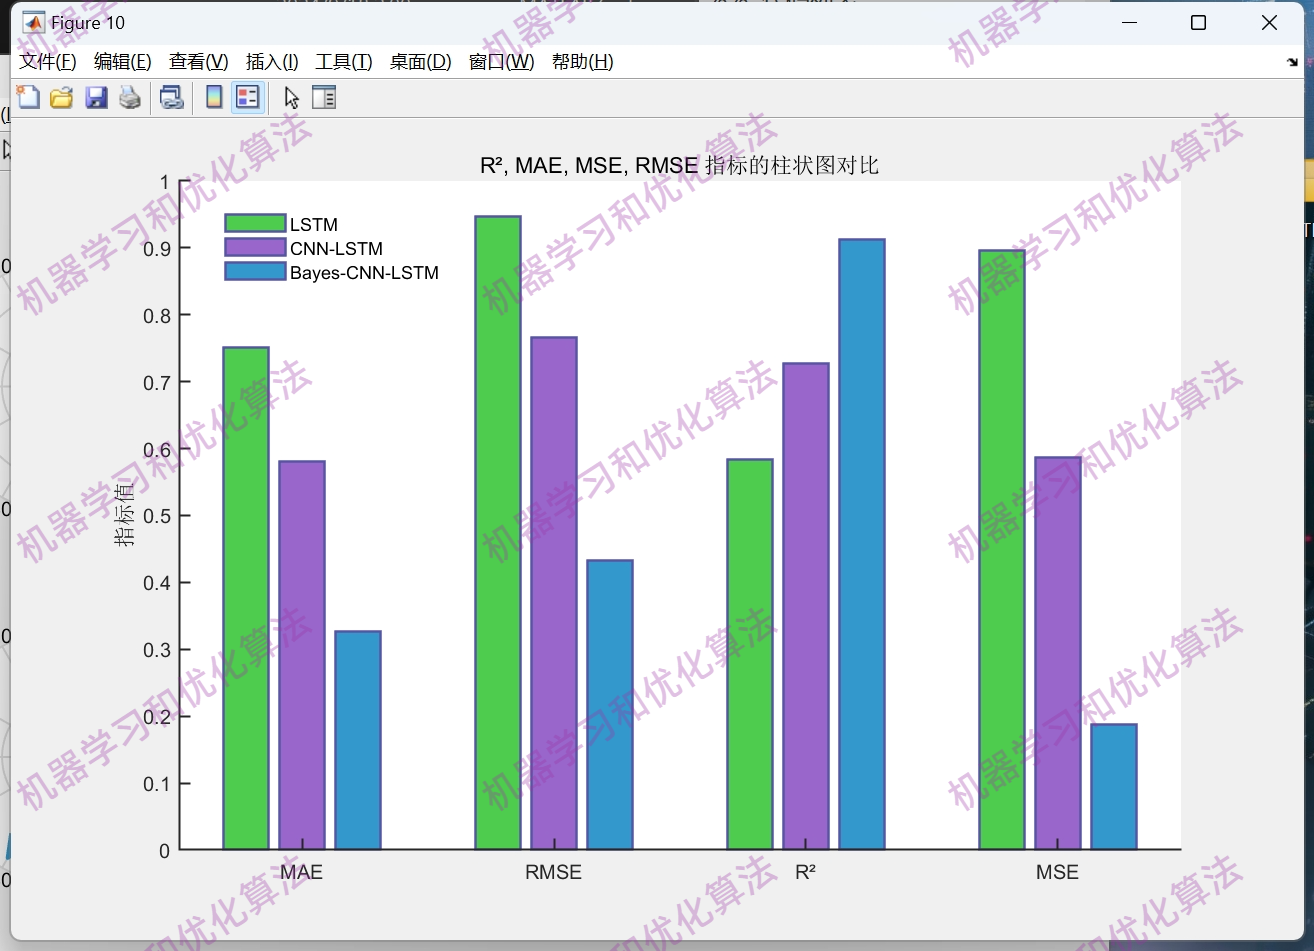Create a new figure
Viewport: 1314px width, 951px height.
(x=28, y=97)
